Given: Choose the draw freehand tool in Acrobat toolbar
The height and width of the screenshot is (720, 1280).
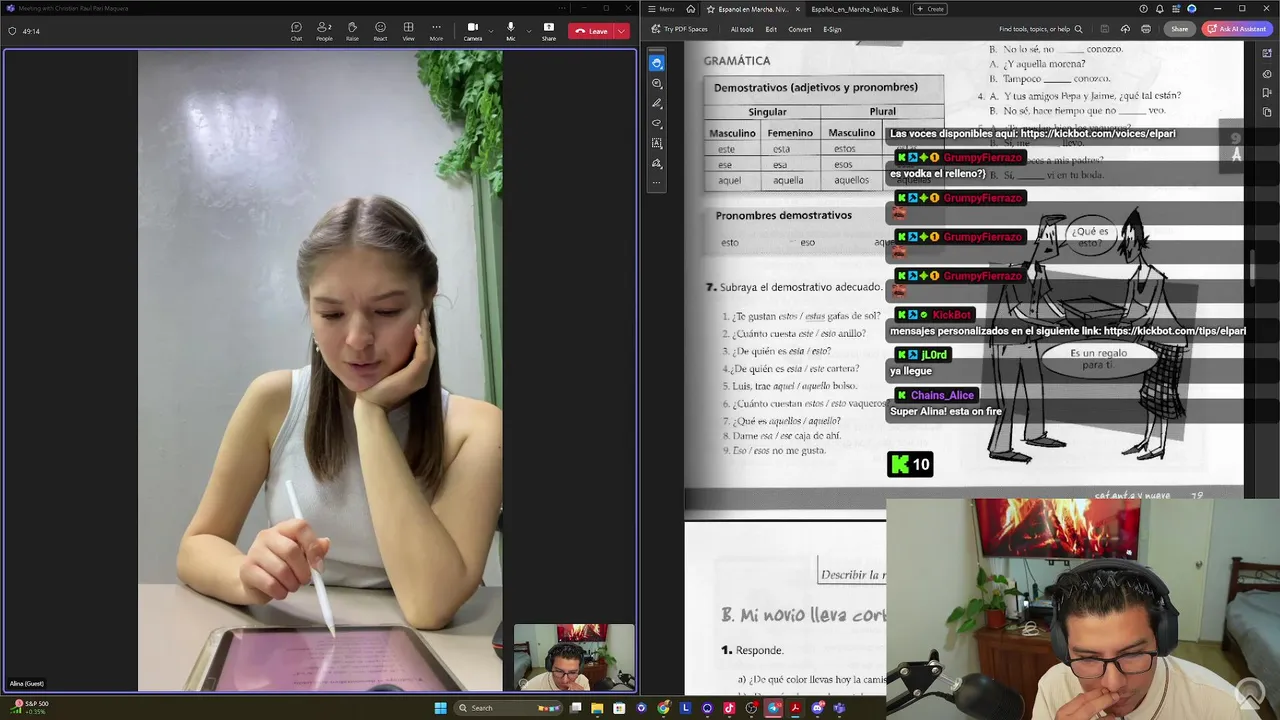Looking at the screenshot, I should pyautogui.click(x=656, y=123).
